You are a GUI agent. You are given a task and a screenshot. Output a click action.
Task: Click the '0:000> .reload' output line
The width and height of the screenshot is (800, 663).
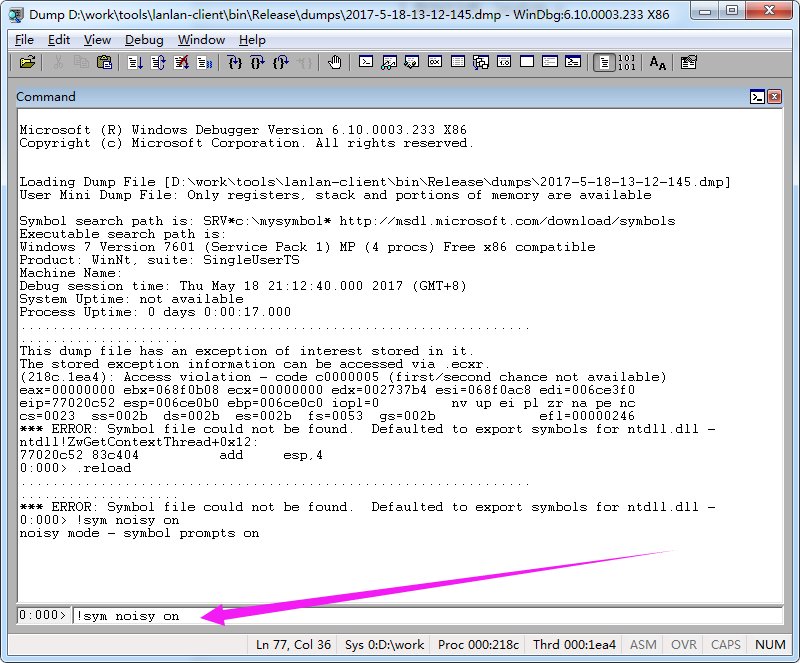(x=76, y=468)
